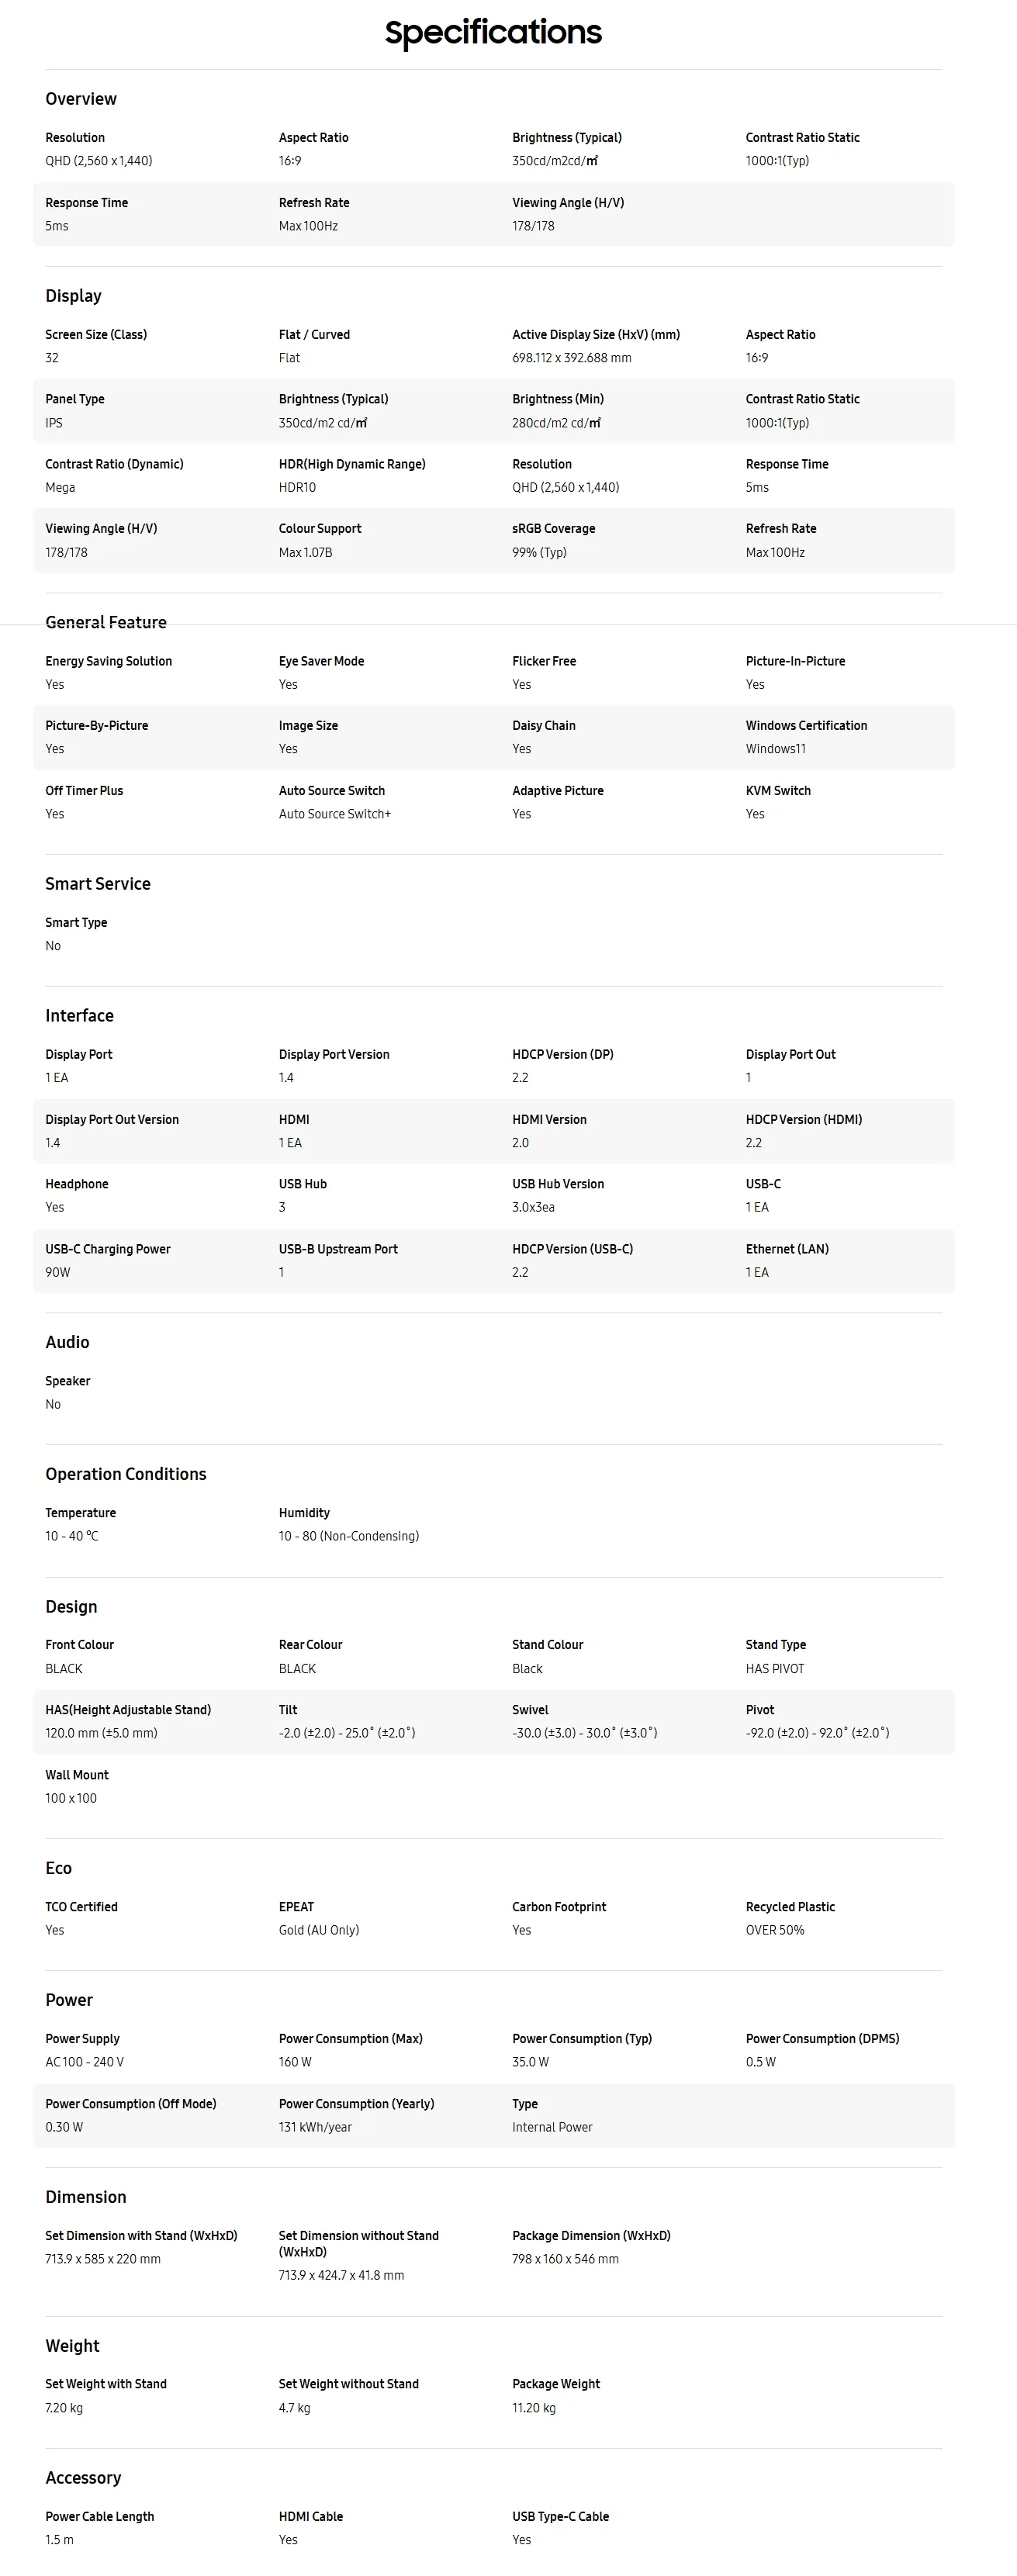This screenshot has height=2576, width=1017.
Task: Click the USB-C Charging Power label
Action: click(x=108, y=1249)
